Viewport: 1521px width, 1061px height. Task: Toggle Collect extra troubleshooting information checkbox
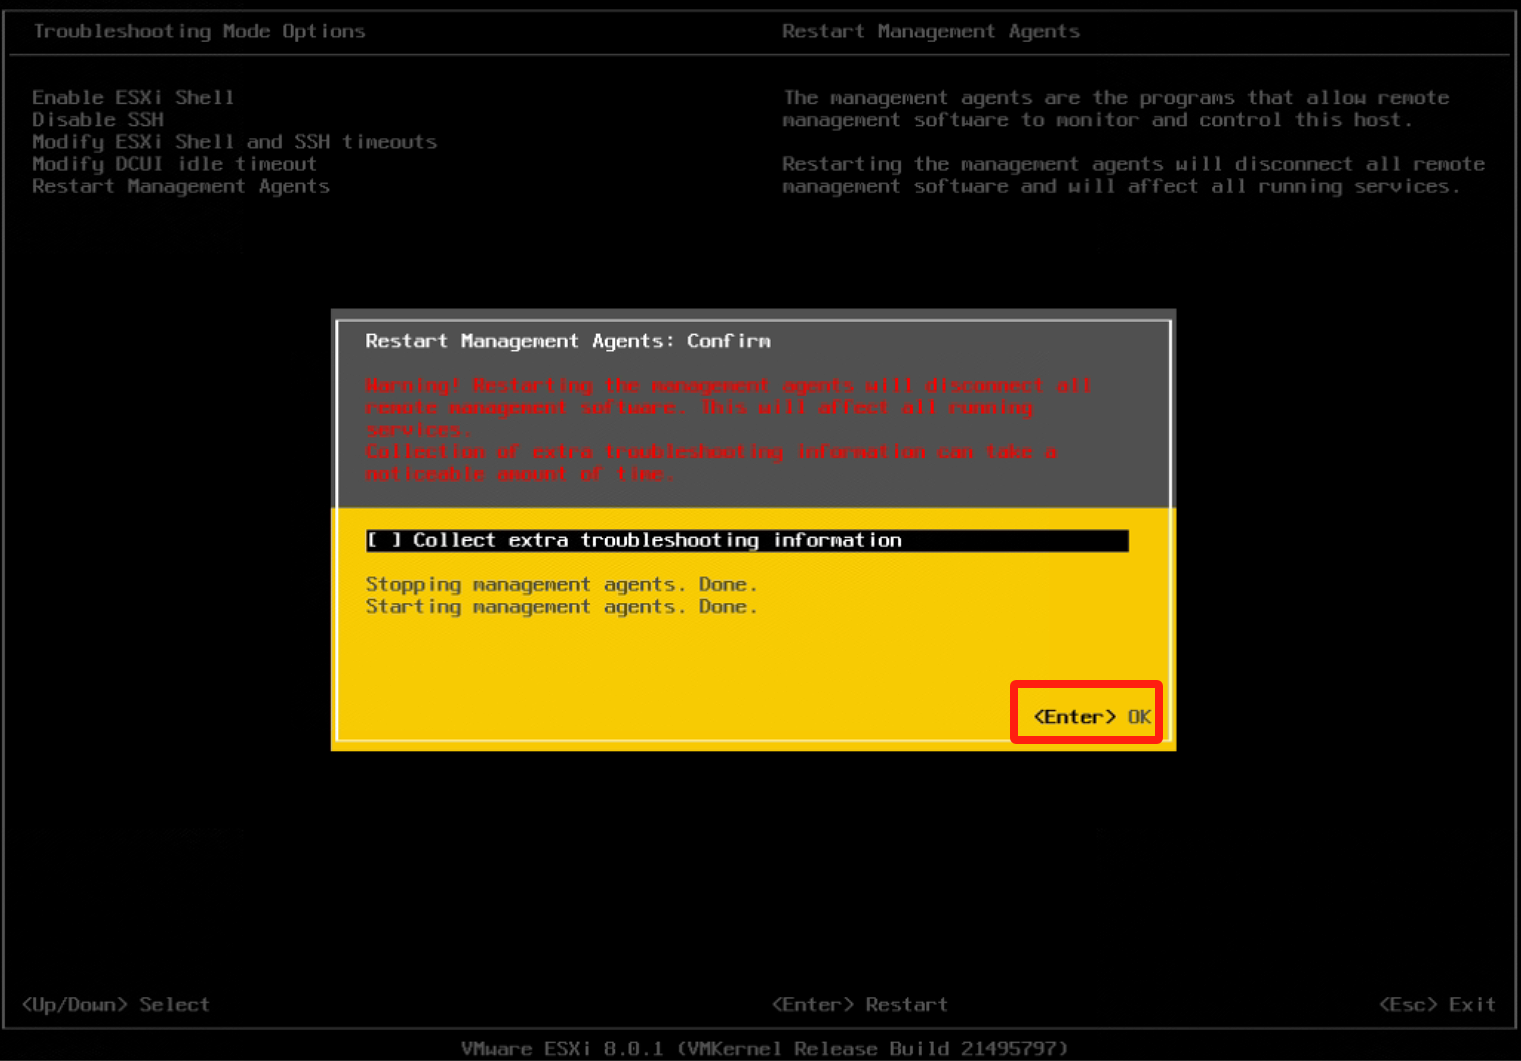pos(383,540)
